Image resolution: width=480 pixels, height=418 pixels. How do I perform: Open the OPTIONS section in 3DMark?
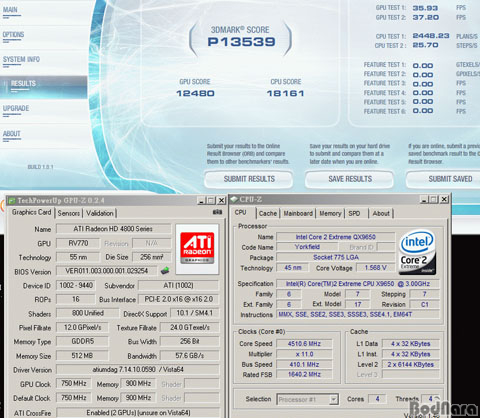13,35
